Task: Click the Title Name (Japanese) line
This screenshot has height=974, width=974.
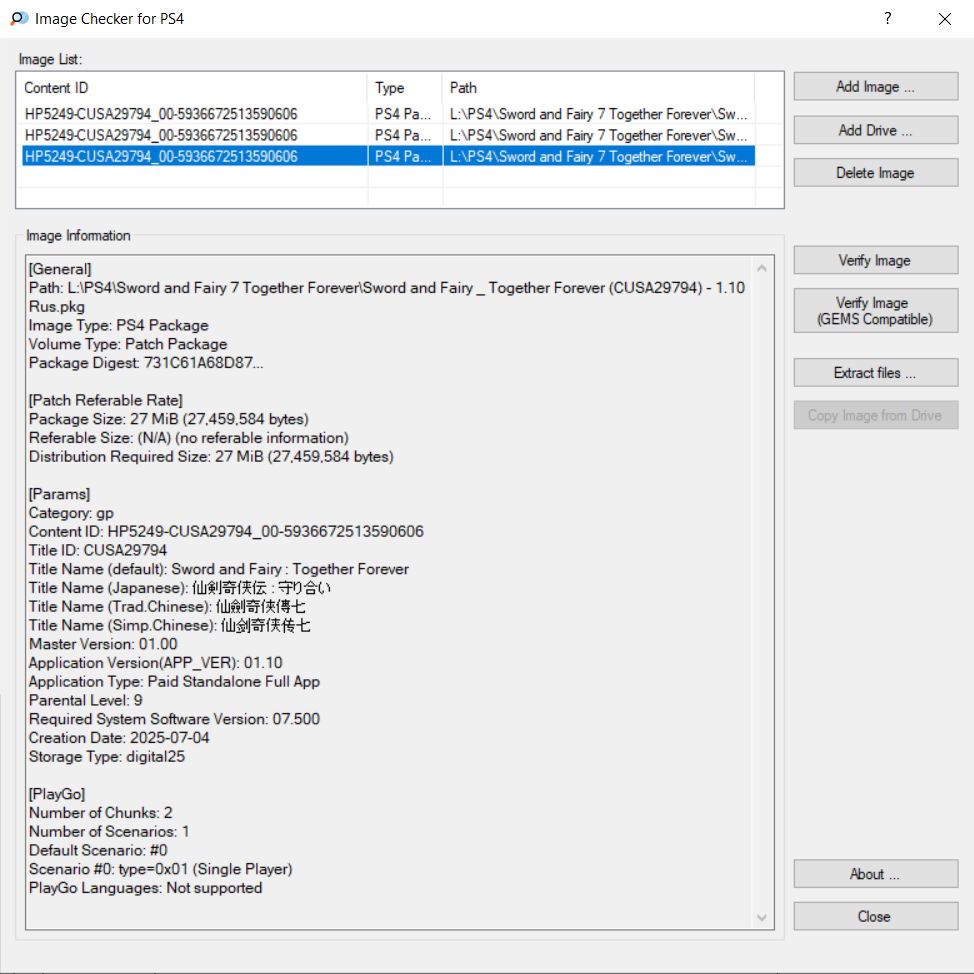Action: (x=180, y=588)
